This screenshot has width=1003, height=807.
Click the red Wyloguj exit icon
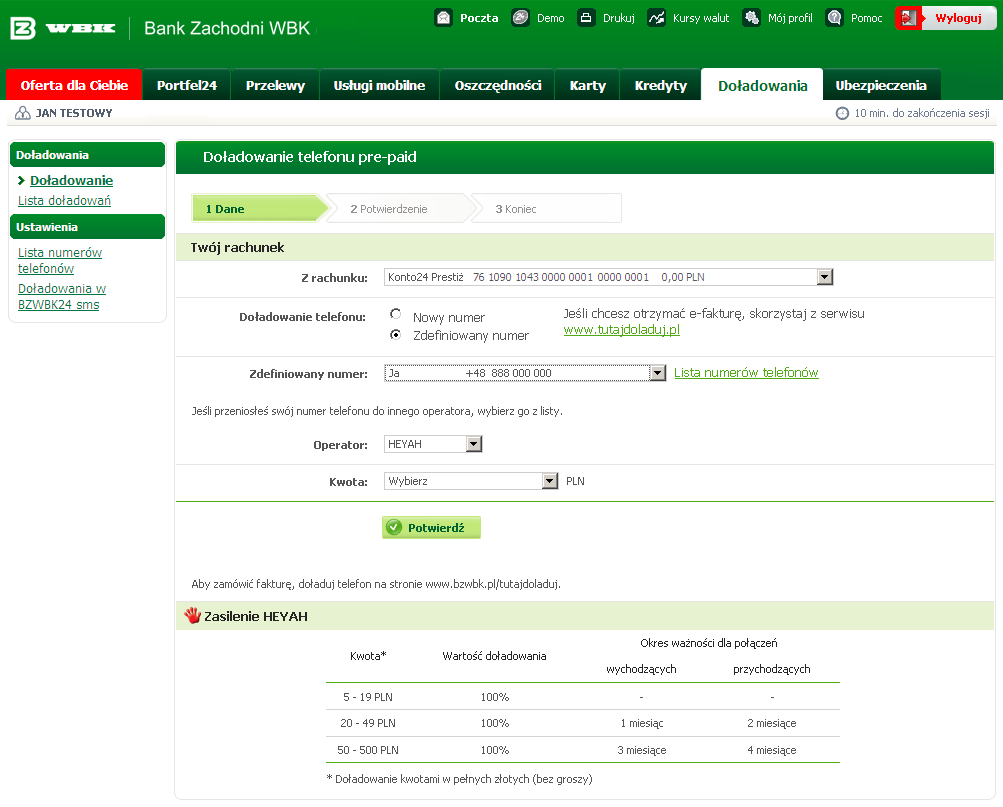910,18
